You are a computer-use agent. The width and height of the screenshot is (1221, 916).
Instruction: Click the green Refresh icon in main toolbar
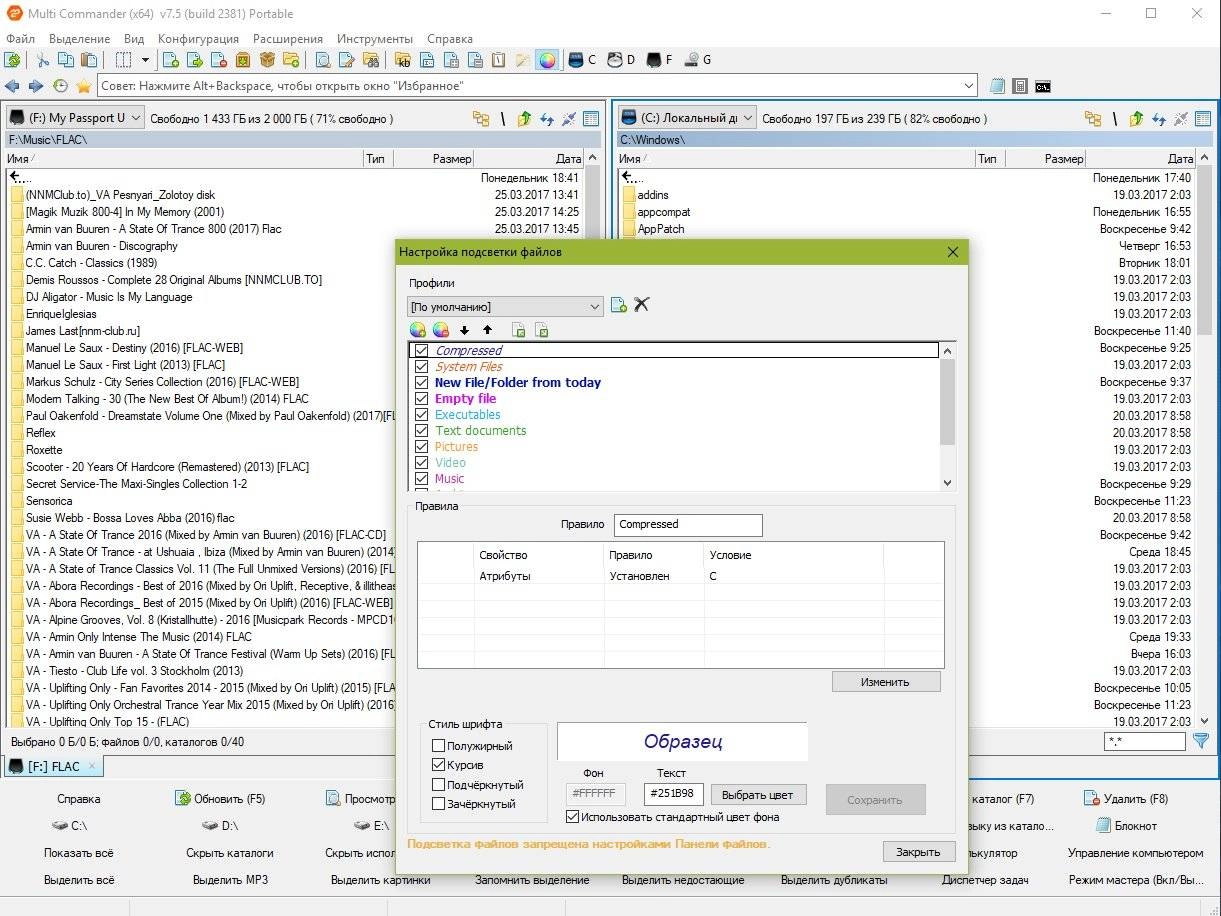tap(13, 60)
